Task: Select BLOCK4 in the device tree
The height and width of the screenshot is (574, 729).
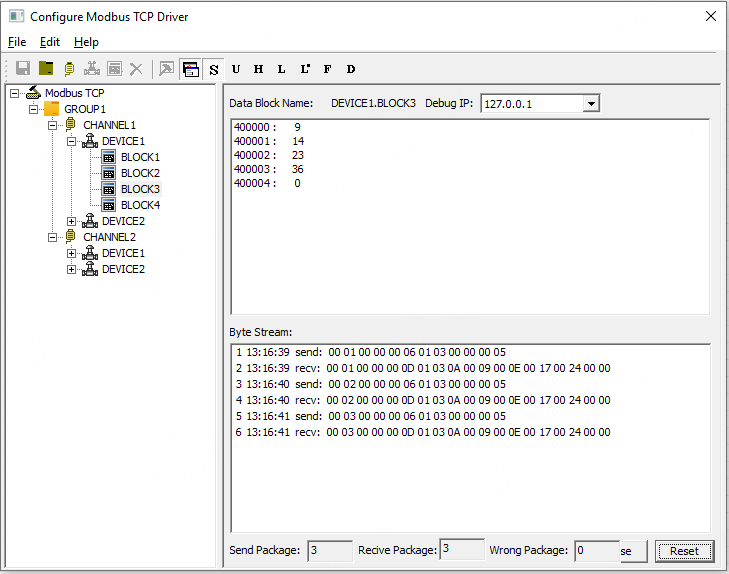Action: (140, 205)
